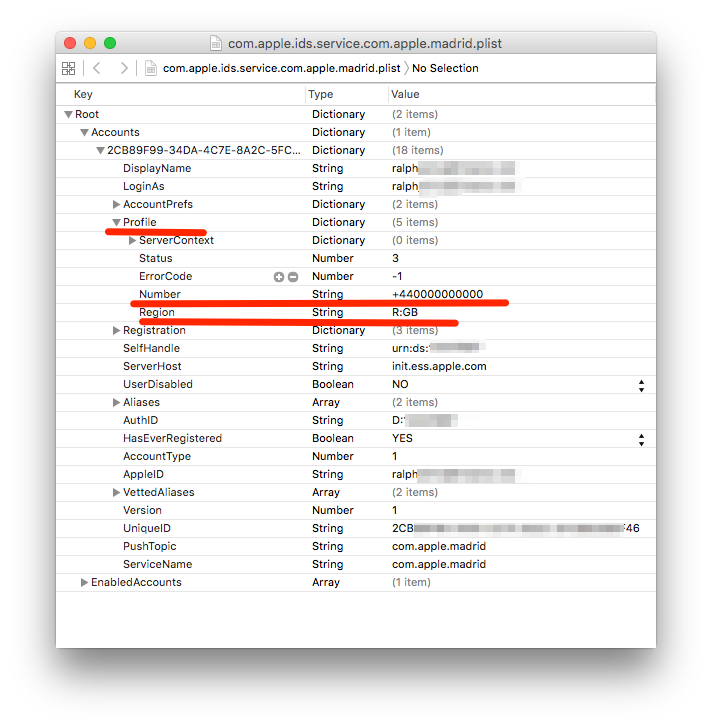Viewport: 712px width, 728px height.
Task: Open the related items grid icon
Action: (x=69, y=69)
